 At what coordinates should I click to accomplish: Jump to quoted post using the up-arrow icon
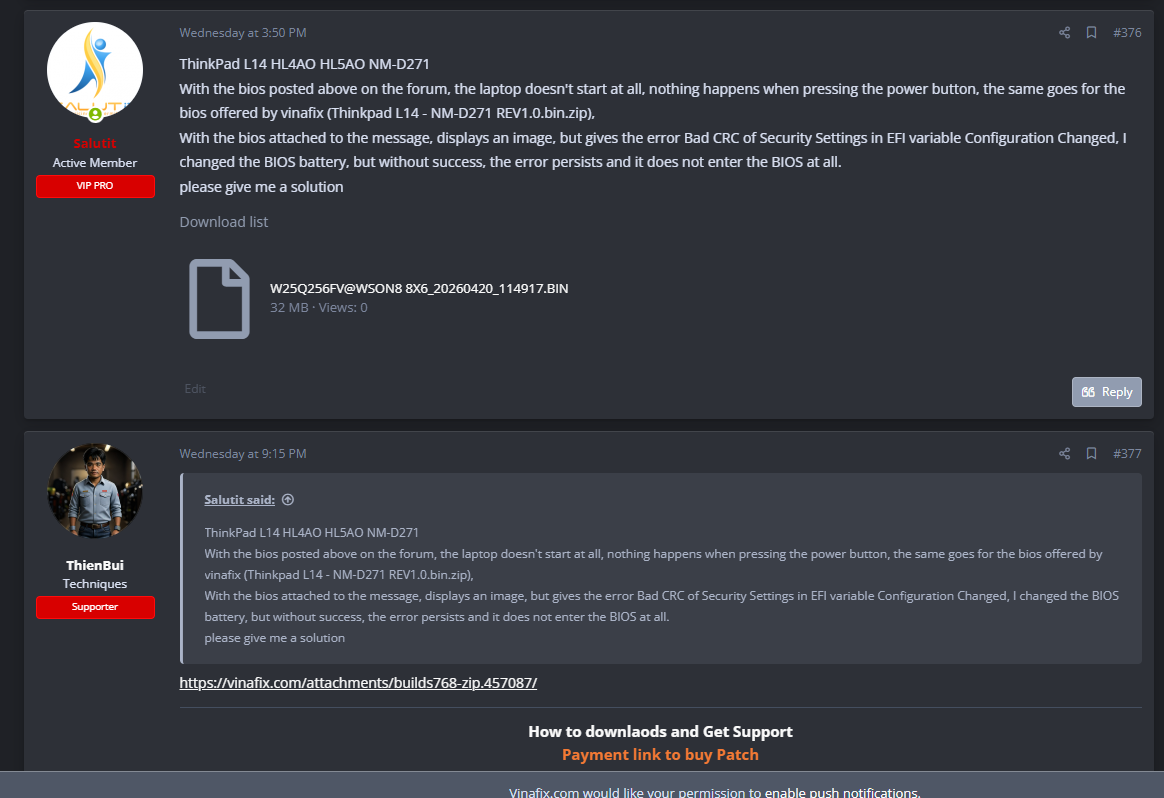[287, 499]
